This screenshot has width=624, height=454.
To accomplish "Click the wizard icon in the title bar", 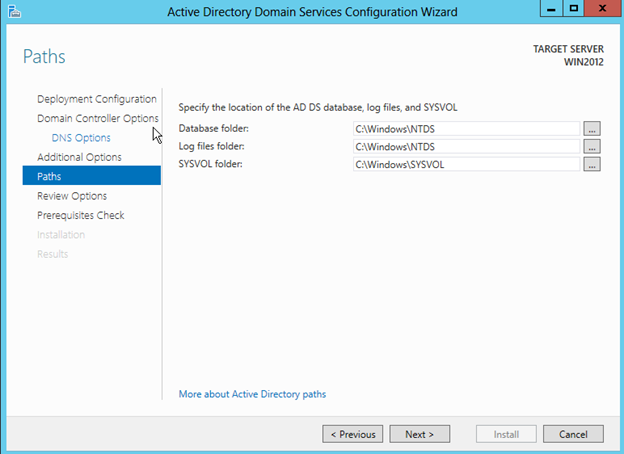I will [10, 11].
